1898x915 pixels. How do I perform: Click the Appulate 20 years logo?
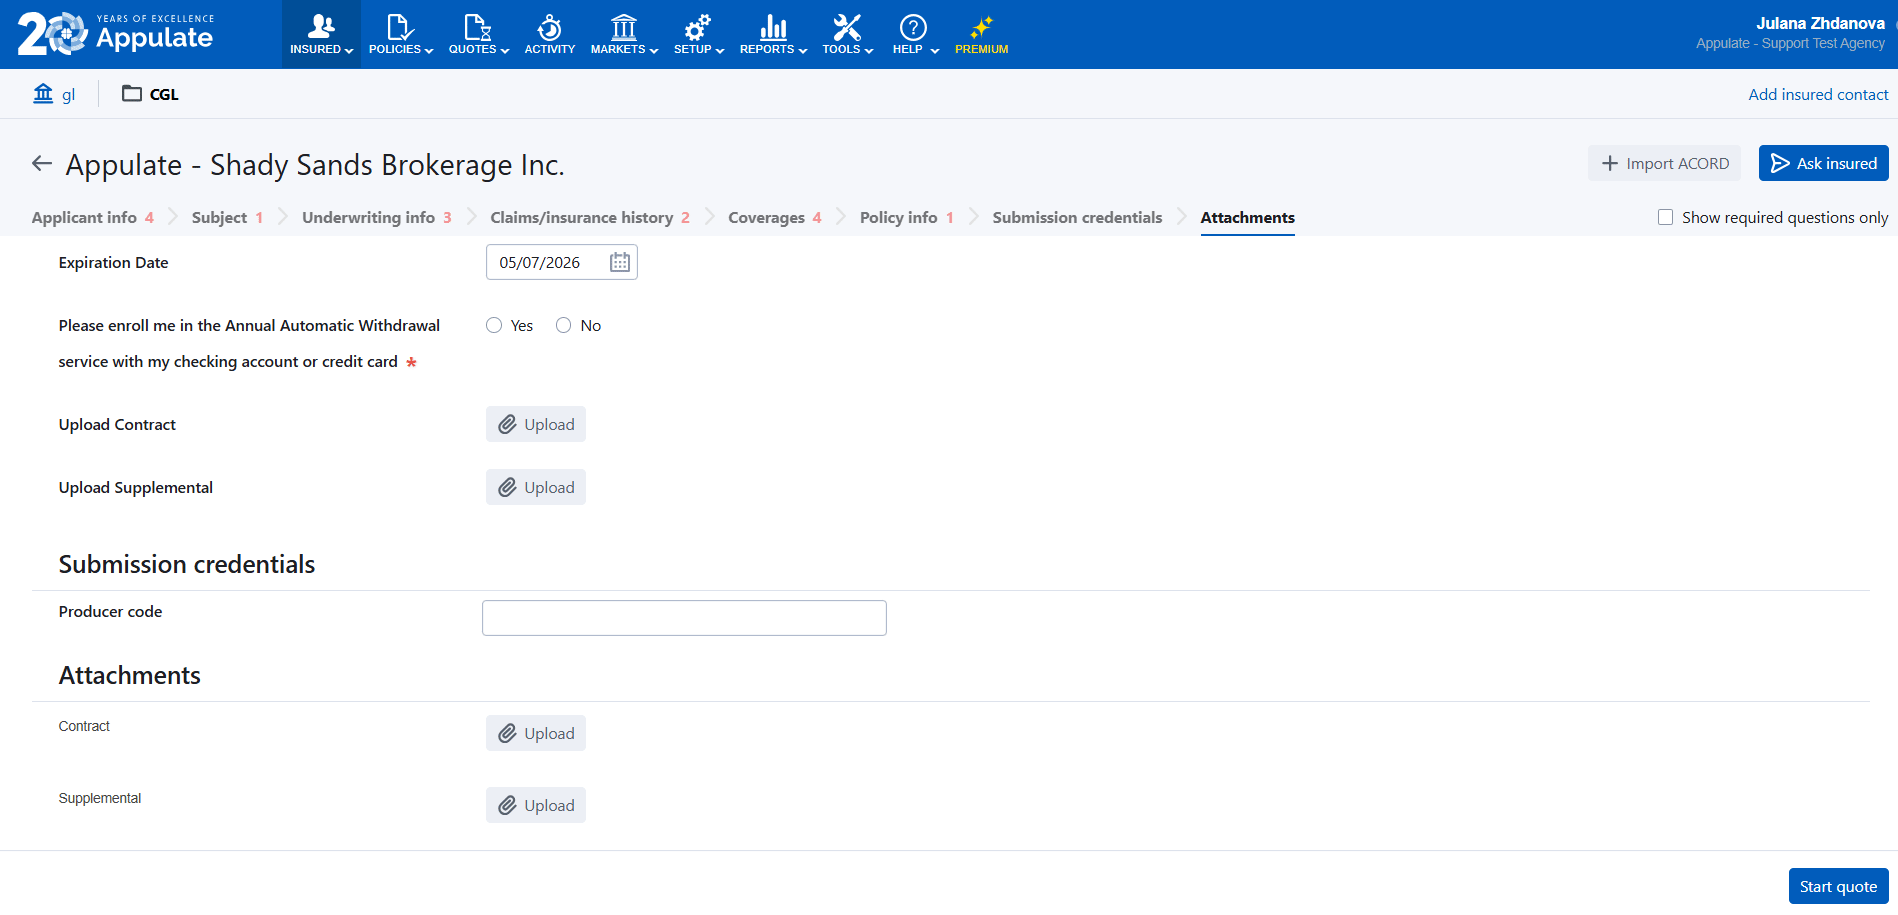[115, 34]
